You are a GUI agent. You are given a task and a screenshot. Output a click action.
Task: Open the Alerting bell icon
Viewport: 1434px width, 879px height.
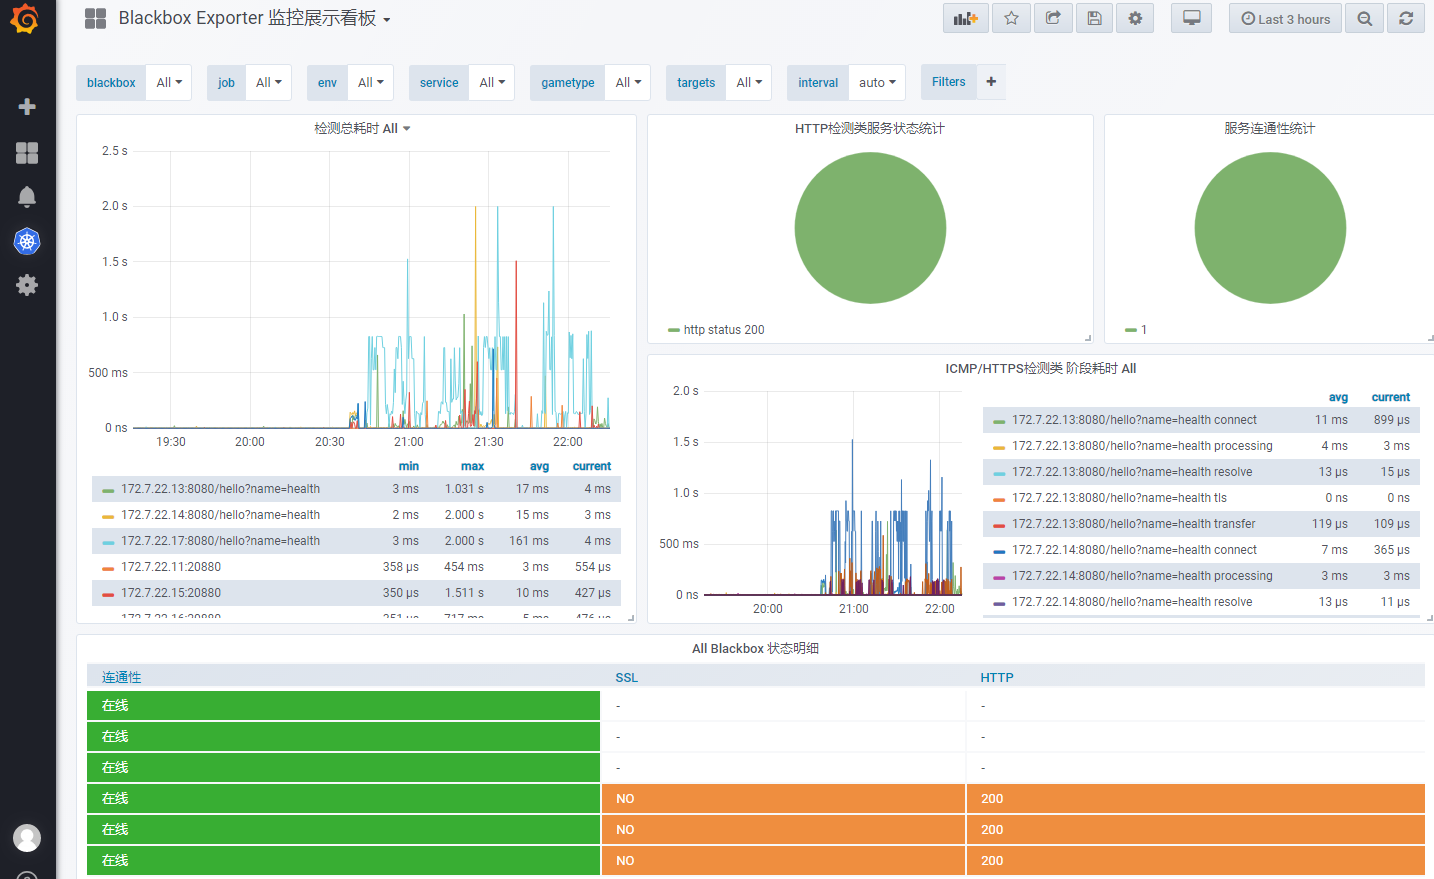[27, 196]
